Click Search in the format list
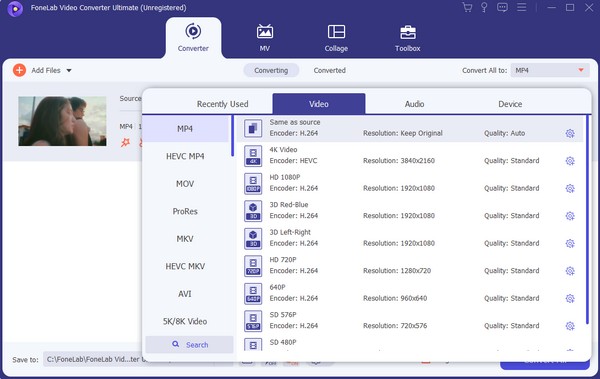The height and width of the screenshot is (379, 600). coord(189,345)
